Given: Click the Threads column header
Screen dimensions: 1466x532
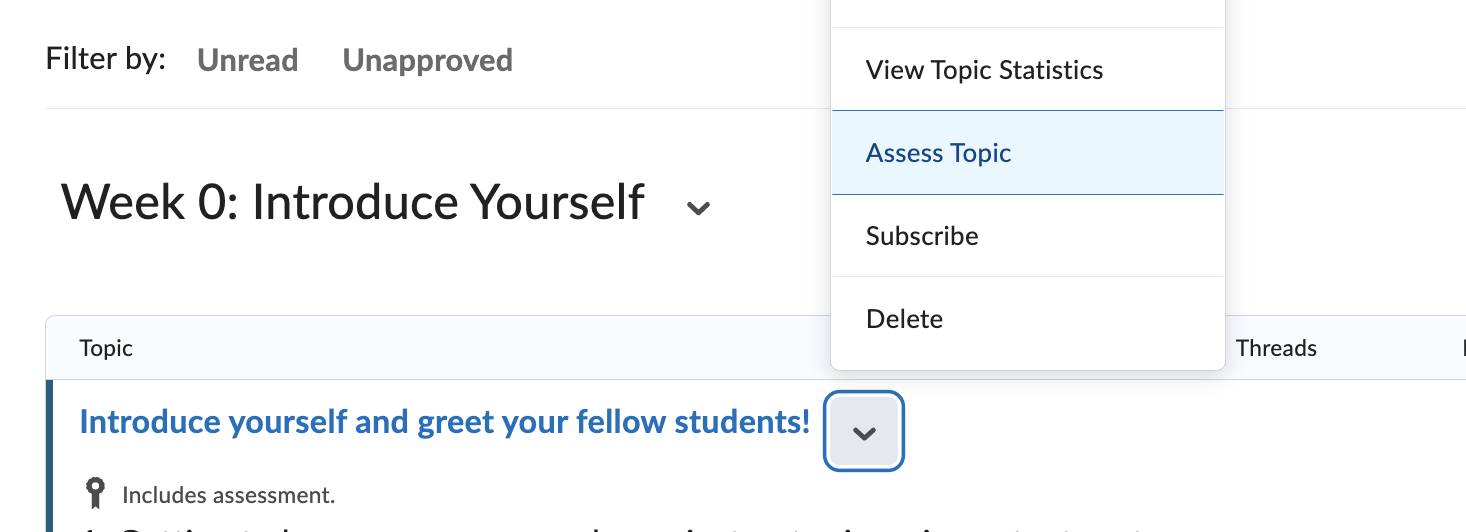Looking at the screenshot, I should [1276, 348].
